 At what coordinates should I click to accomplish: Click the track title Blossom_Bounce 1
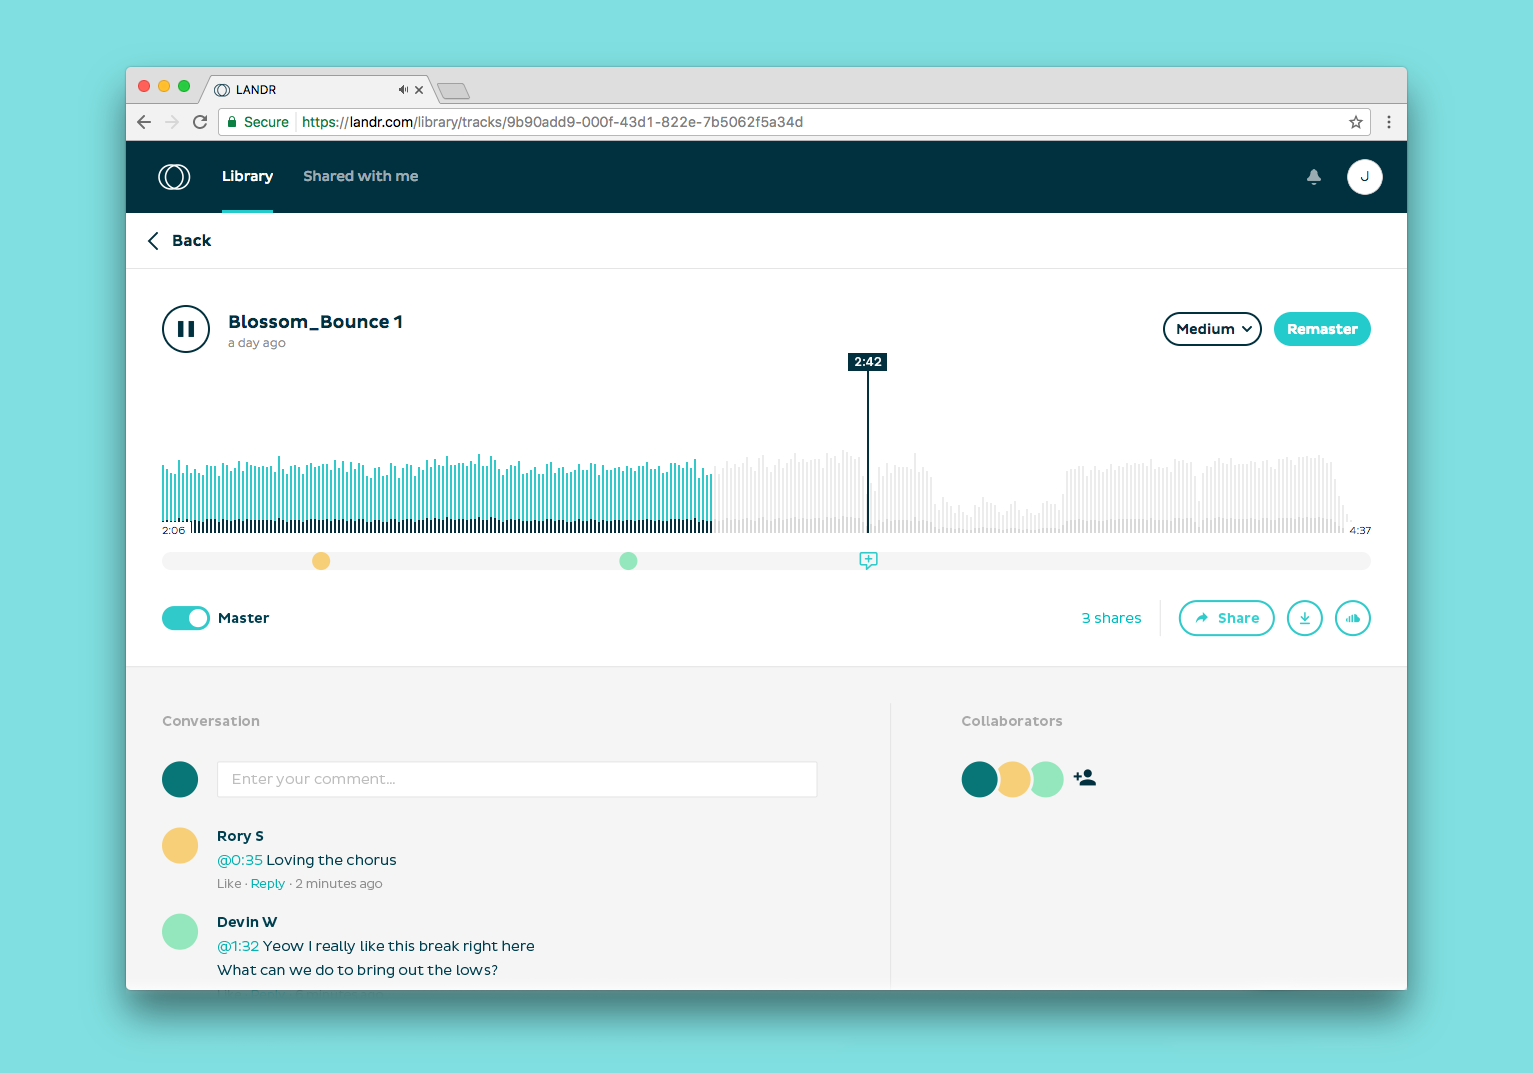tap(315, 322)
